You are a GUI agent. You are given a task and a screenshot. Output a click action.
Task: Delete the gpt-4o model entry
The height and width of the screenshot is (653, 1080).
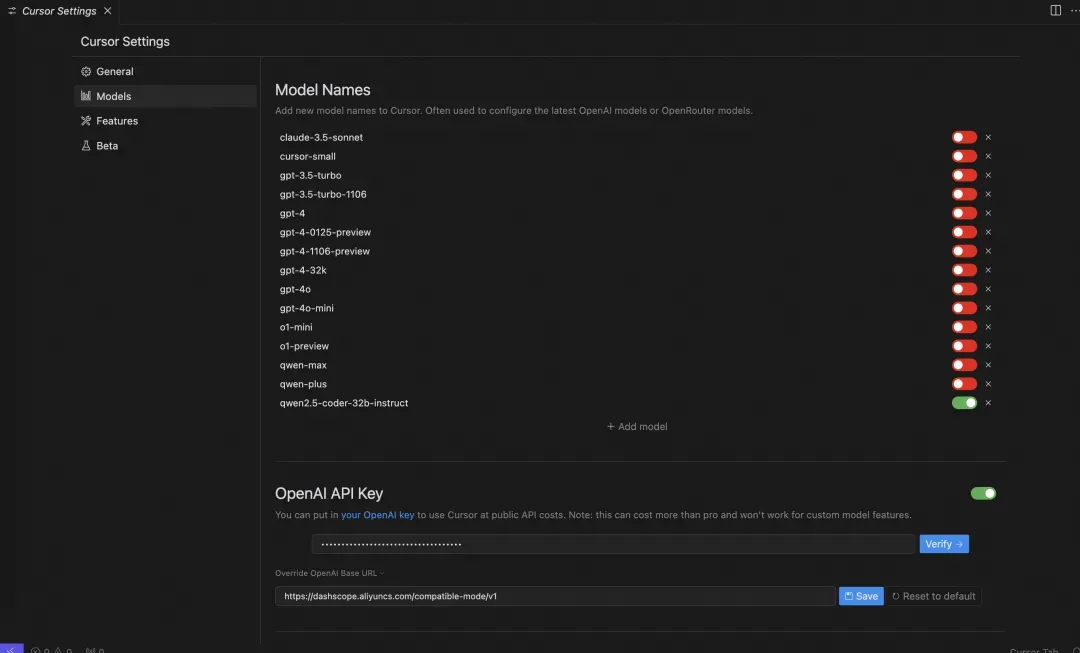click(988, 289)
